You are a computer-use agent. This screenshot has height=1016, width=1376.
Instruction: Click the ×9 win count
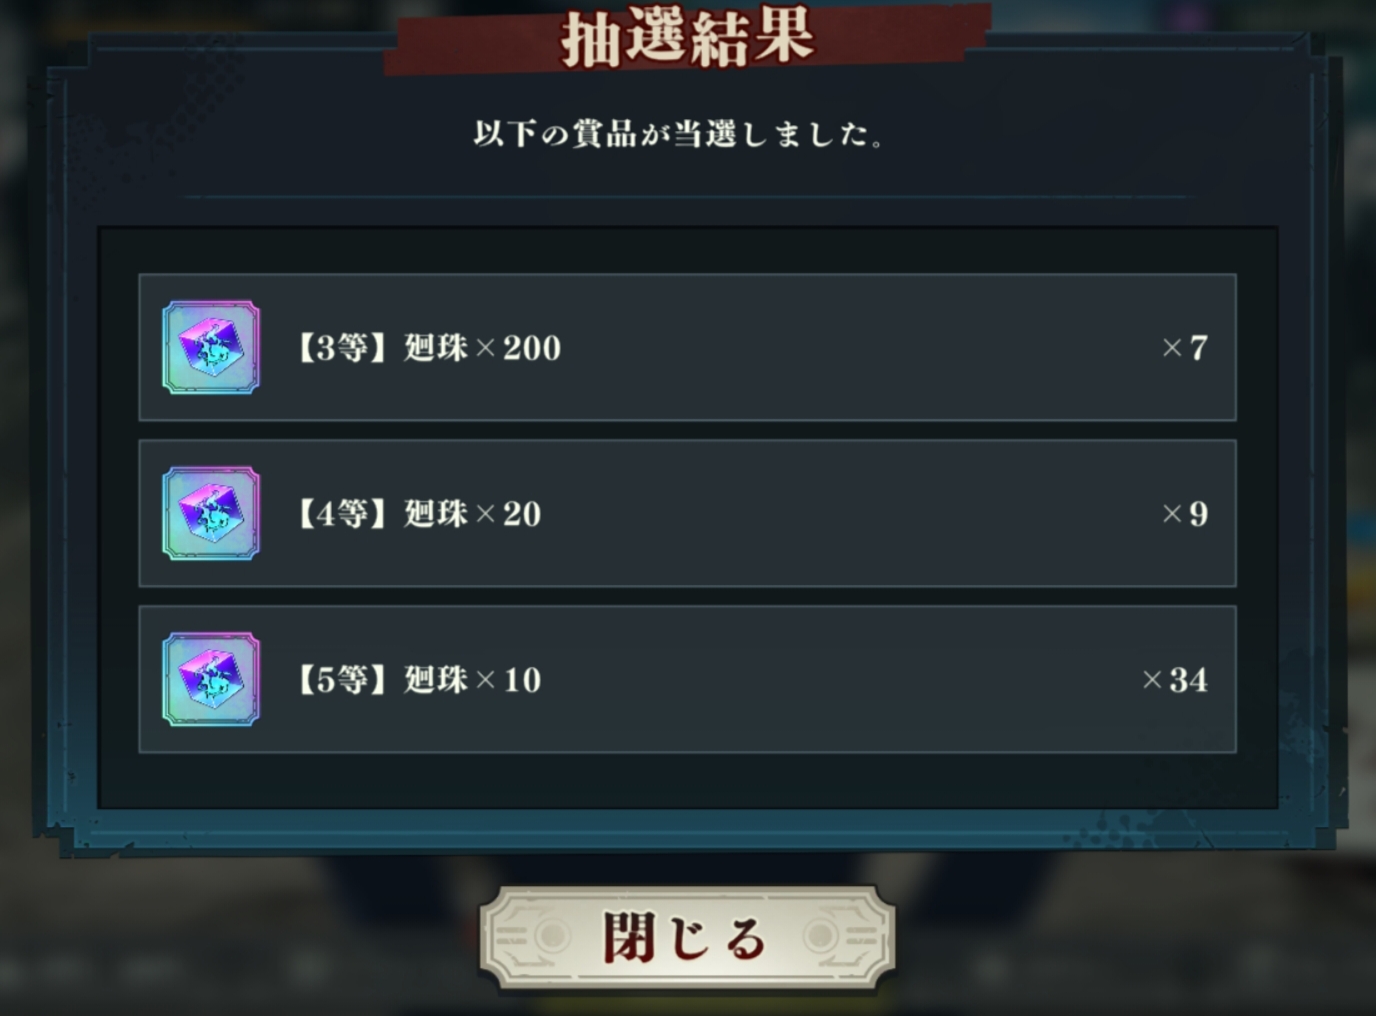pos(1185,514)
